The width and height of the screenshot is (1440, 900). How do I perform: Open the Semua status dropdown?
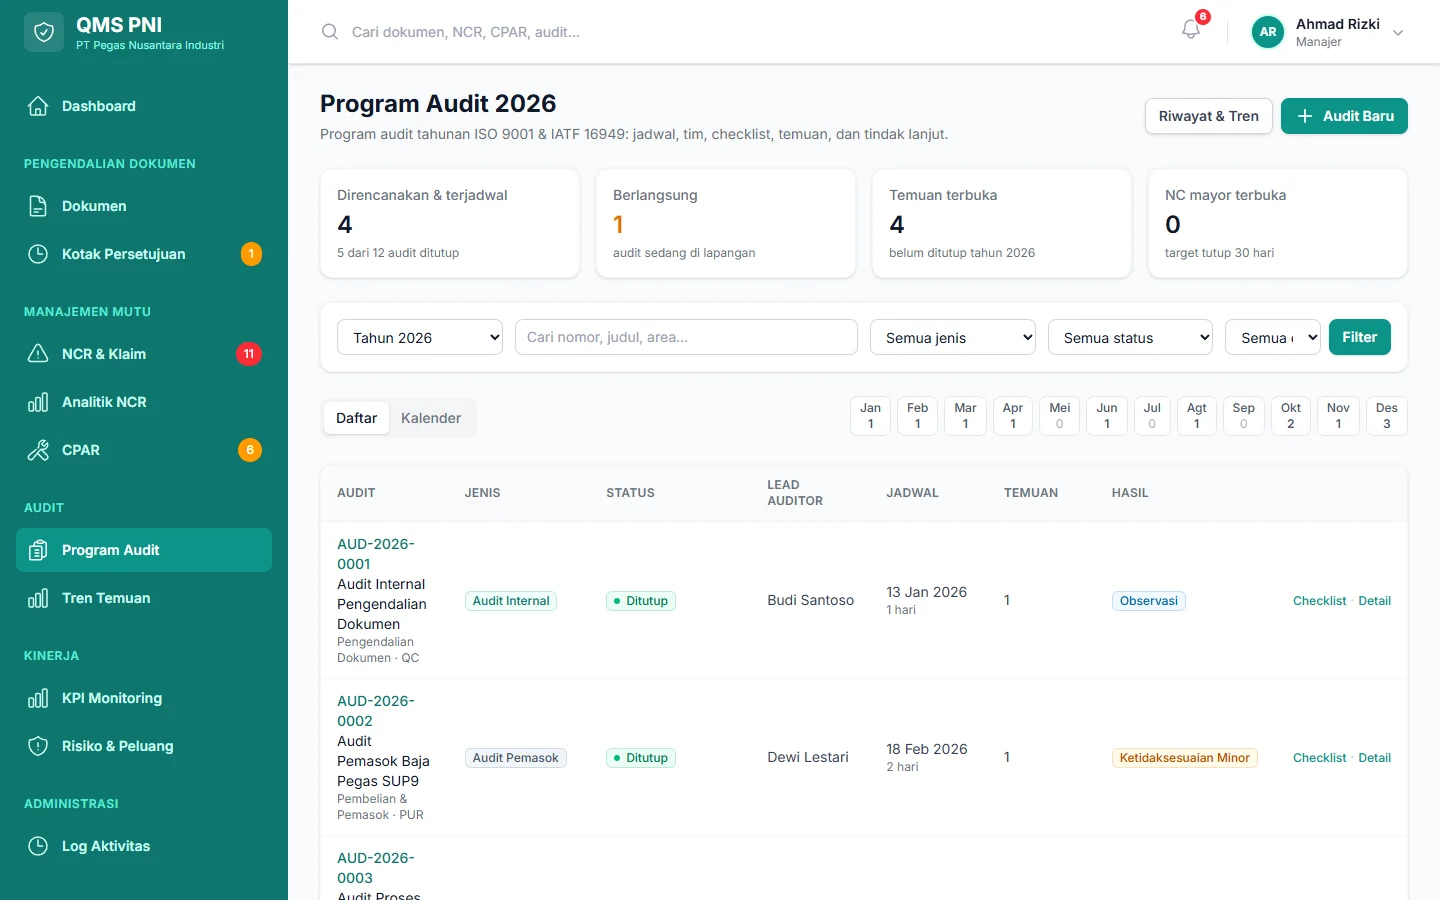coord(1130,337)
